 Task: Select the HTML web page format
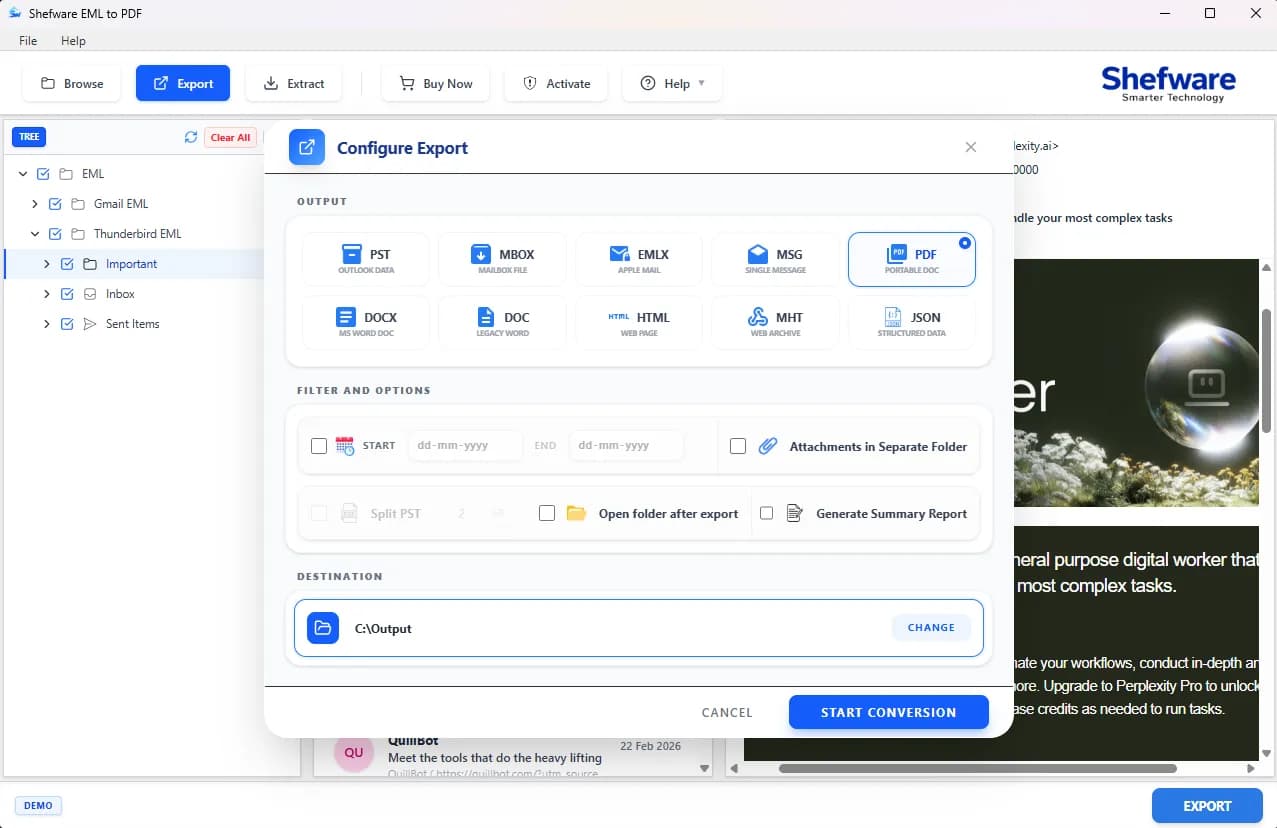[639, 323]
